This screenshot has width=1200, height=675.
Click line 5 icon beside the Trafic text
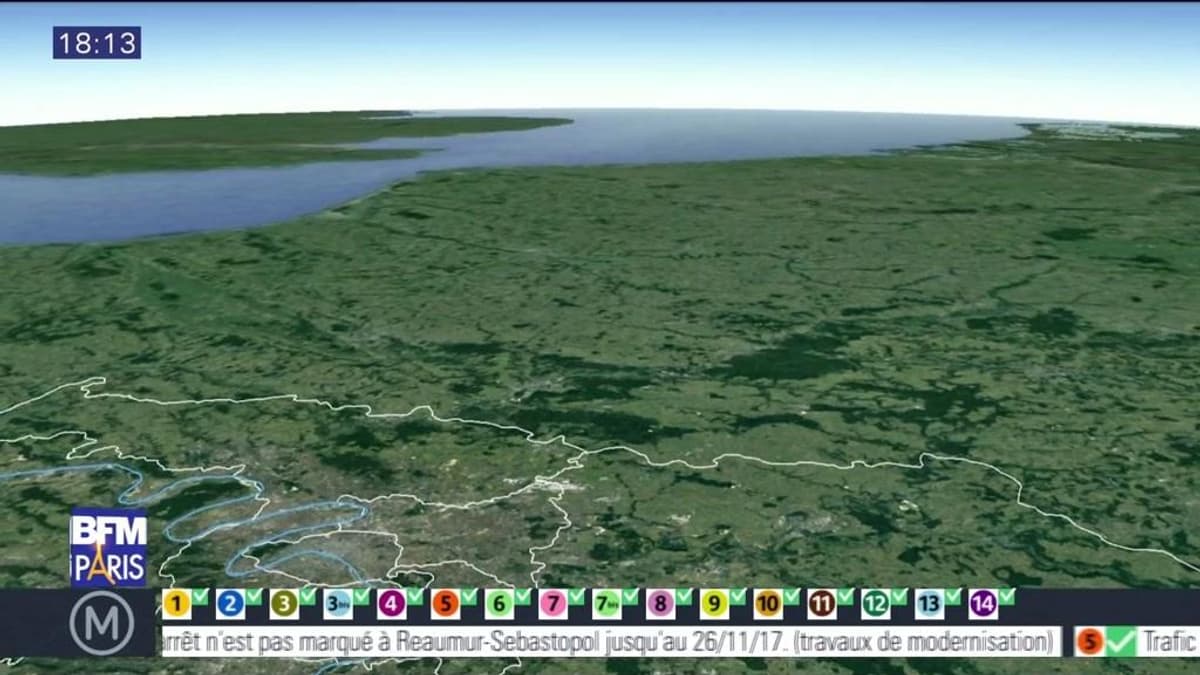tap(1090, 642)
